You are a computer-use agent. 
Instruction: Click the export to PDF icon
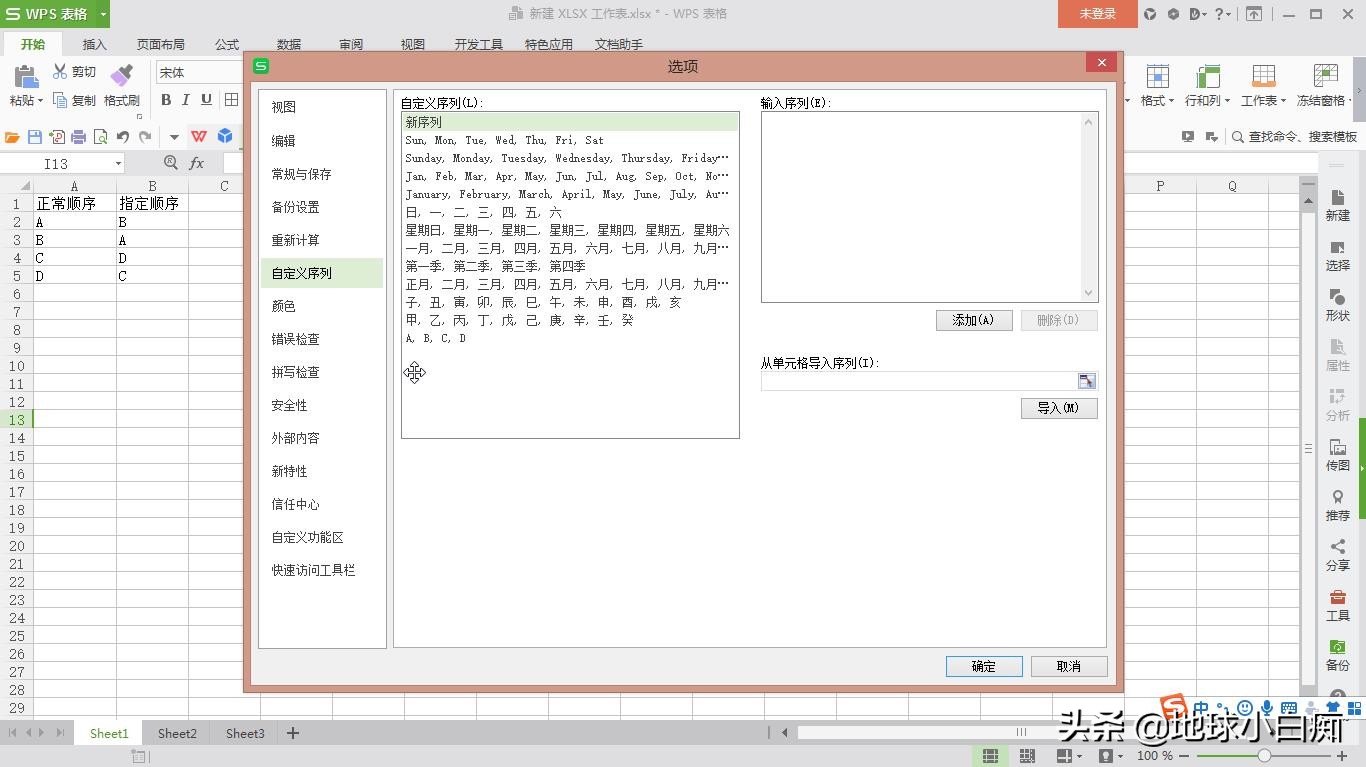click(57, 137)
